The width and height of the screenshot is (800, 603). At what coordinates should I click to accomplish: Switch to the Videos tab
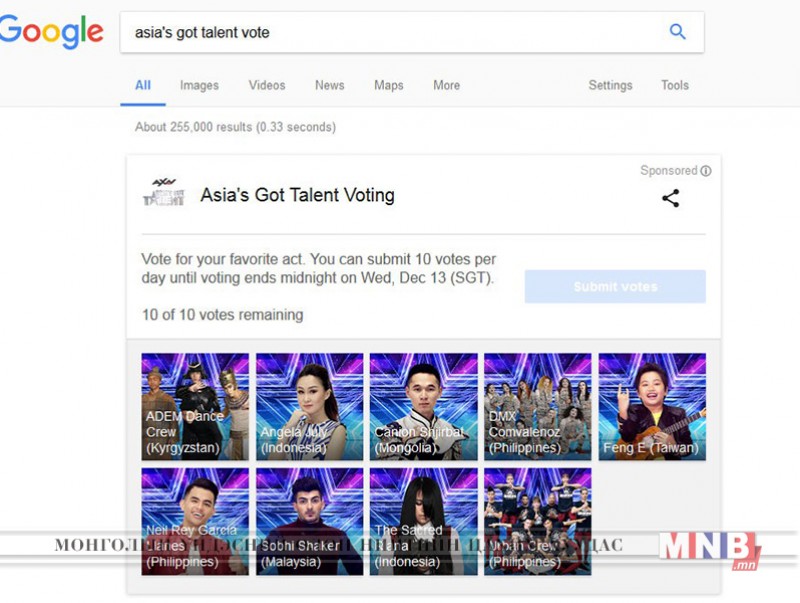pos(267,85)
